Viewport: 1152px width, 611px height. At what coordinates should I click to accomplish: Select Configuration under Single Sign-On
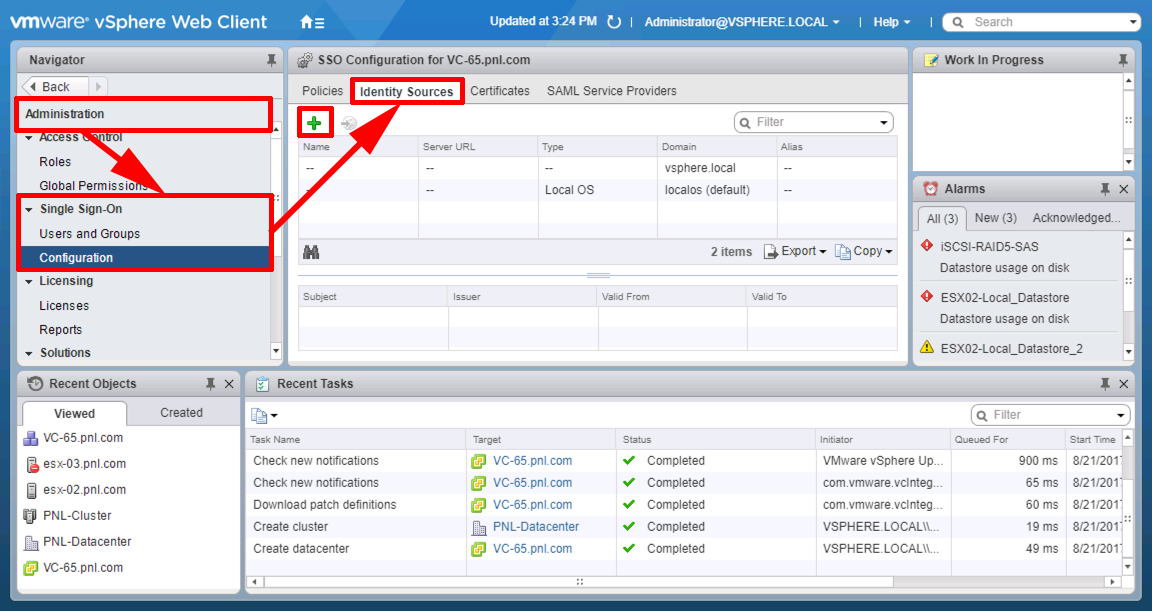(x=145, y=258)
